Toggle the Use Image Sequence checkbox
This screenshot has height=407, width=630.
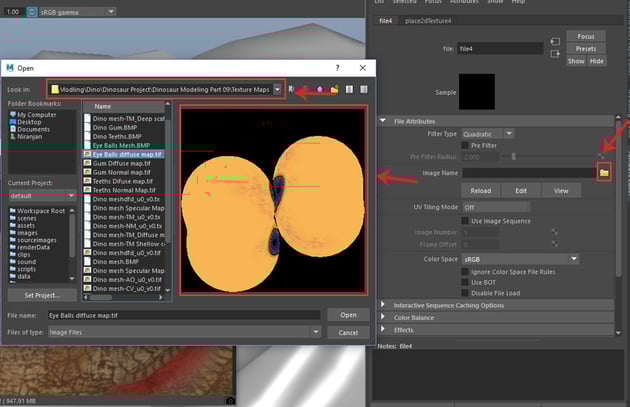pos(467,220)
